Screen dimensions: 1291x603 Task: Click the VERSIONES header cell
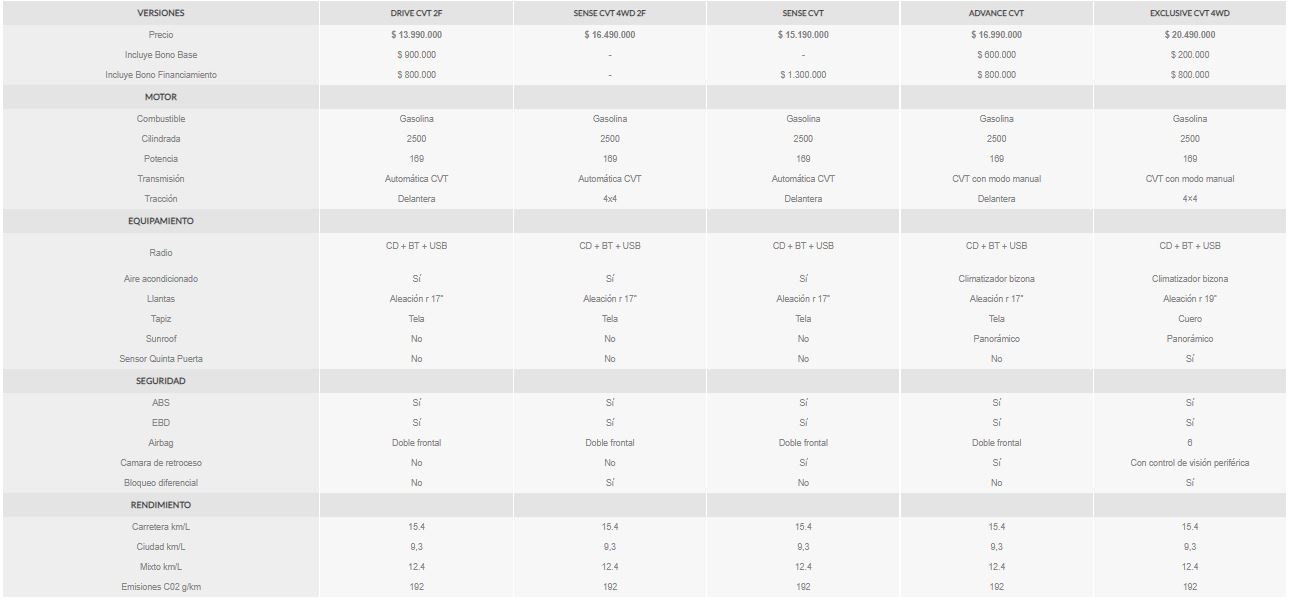click(x=161, y=13)
